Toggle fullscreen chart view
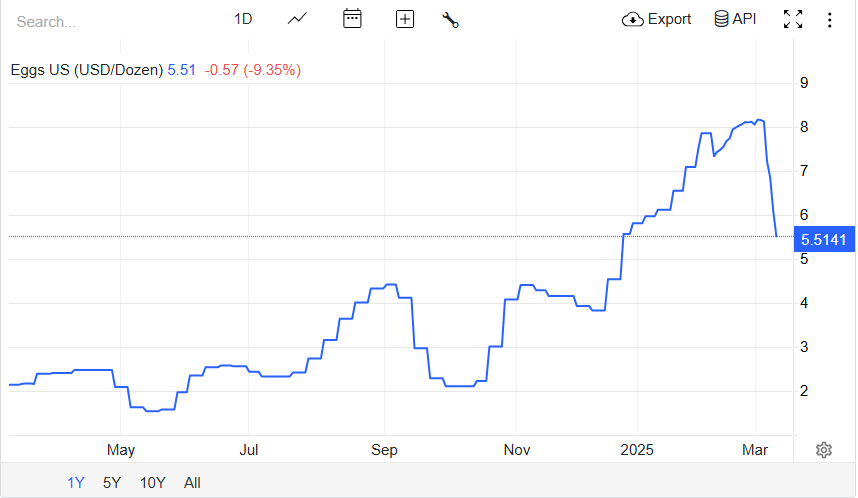 (x=793, y=19)
